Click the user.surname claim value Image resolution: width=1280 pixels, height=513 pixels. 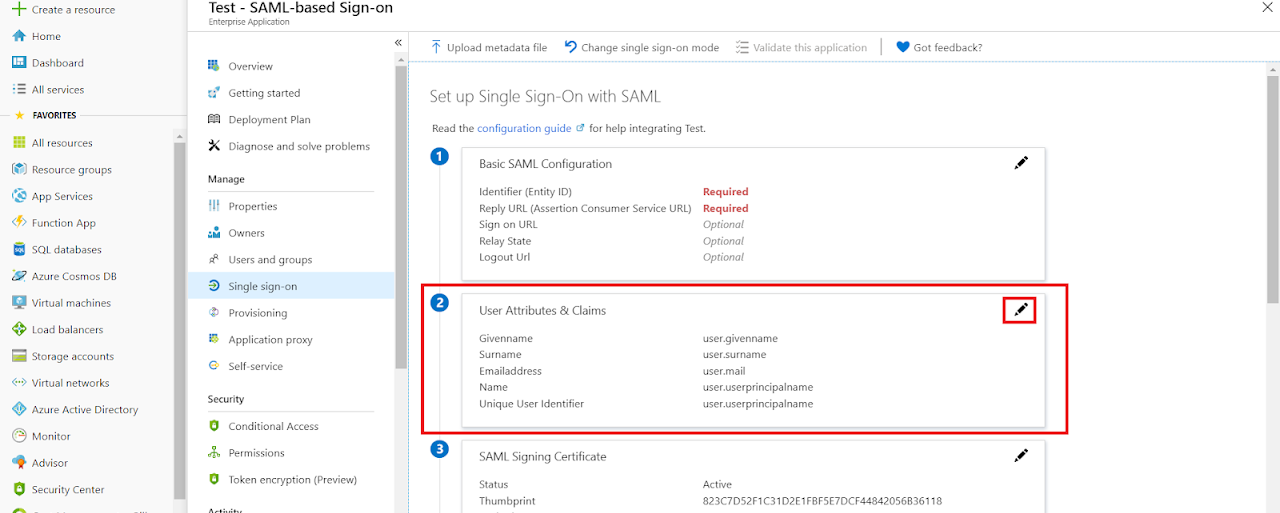(734, 354)
